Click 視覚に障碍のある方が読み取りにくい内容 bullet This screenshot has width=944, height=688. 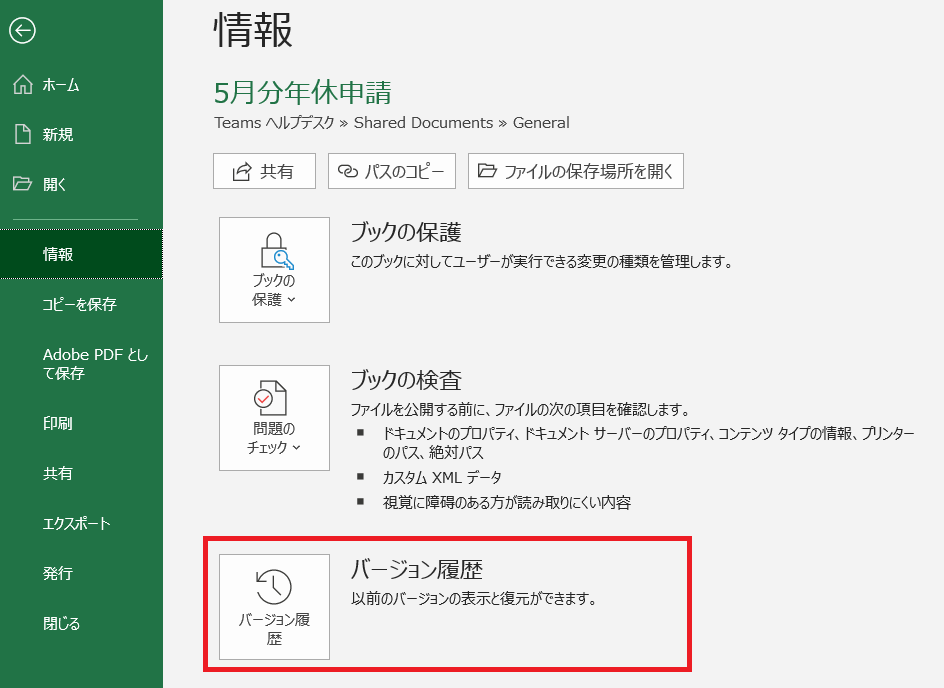click(507, 503)
